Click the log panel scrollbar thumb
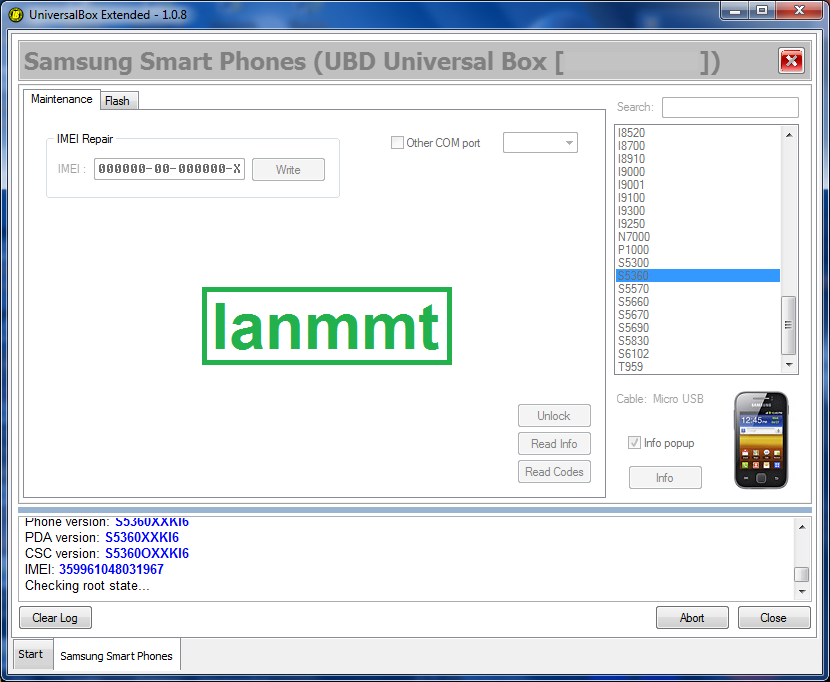830x682 pixels. [x=802, y=575]
